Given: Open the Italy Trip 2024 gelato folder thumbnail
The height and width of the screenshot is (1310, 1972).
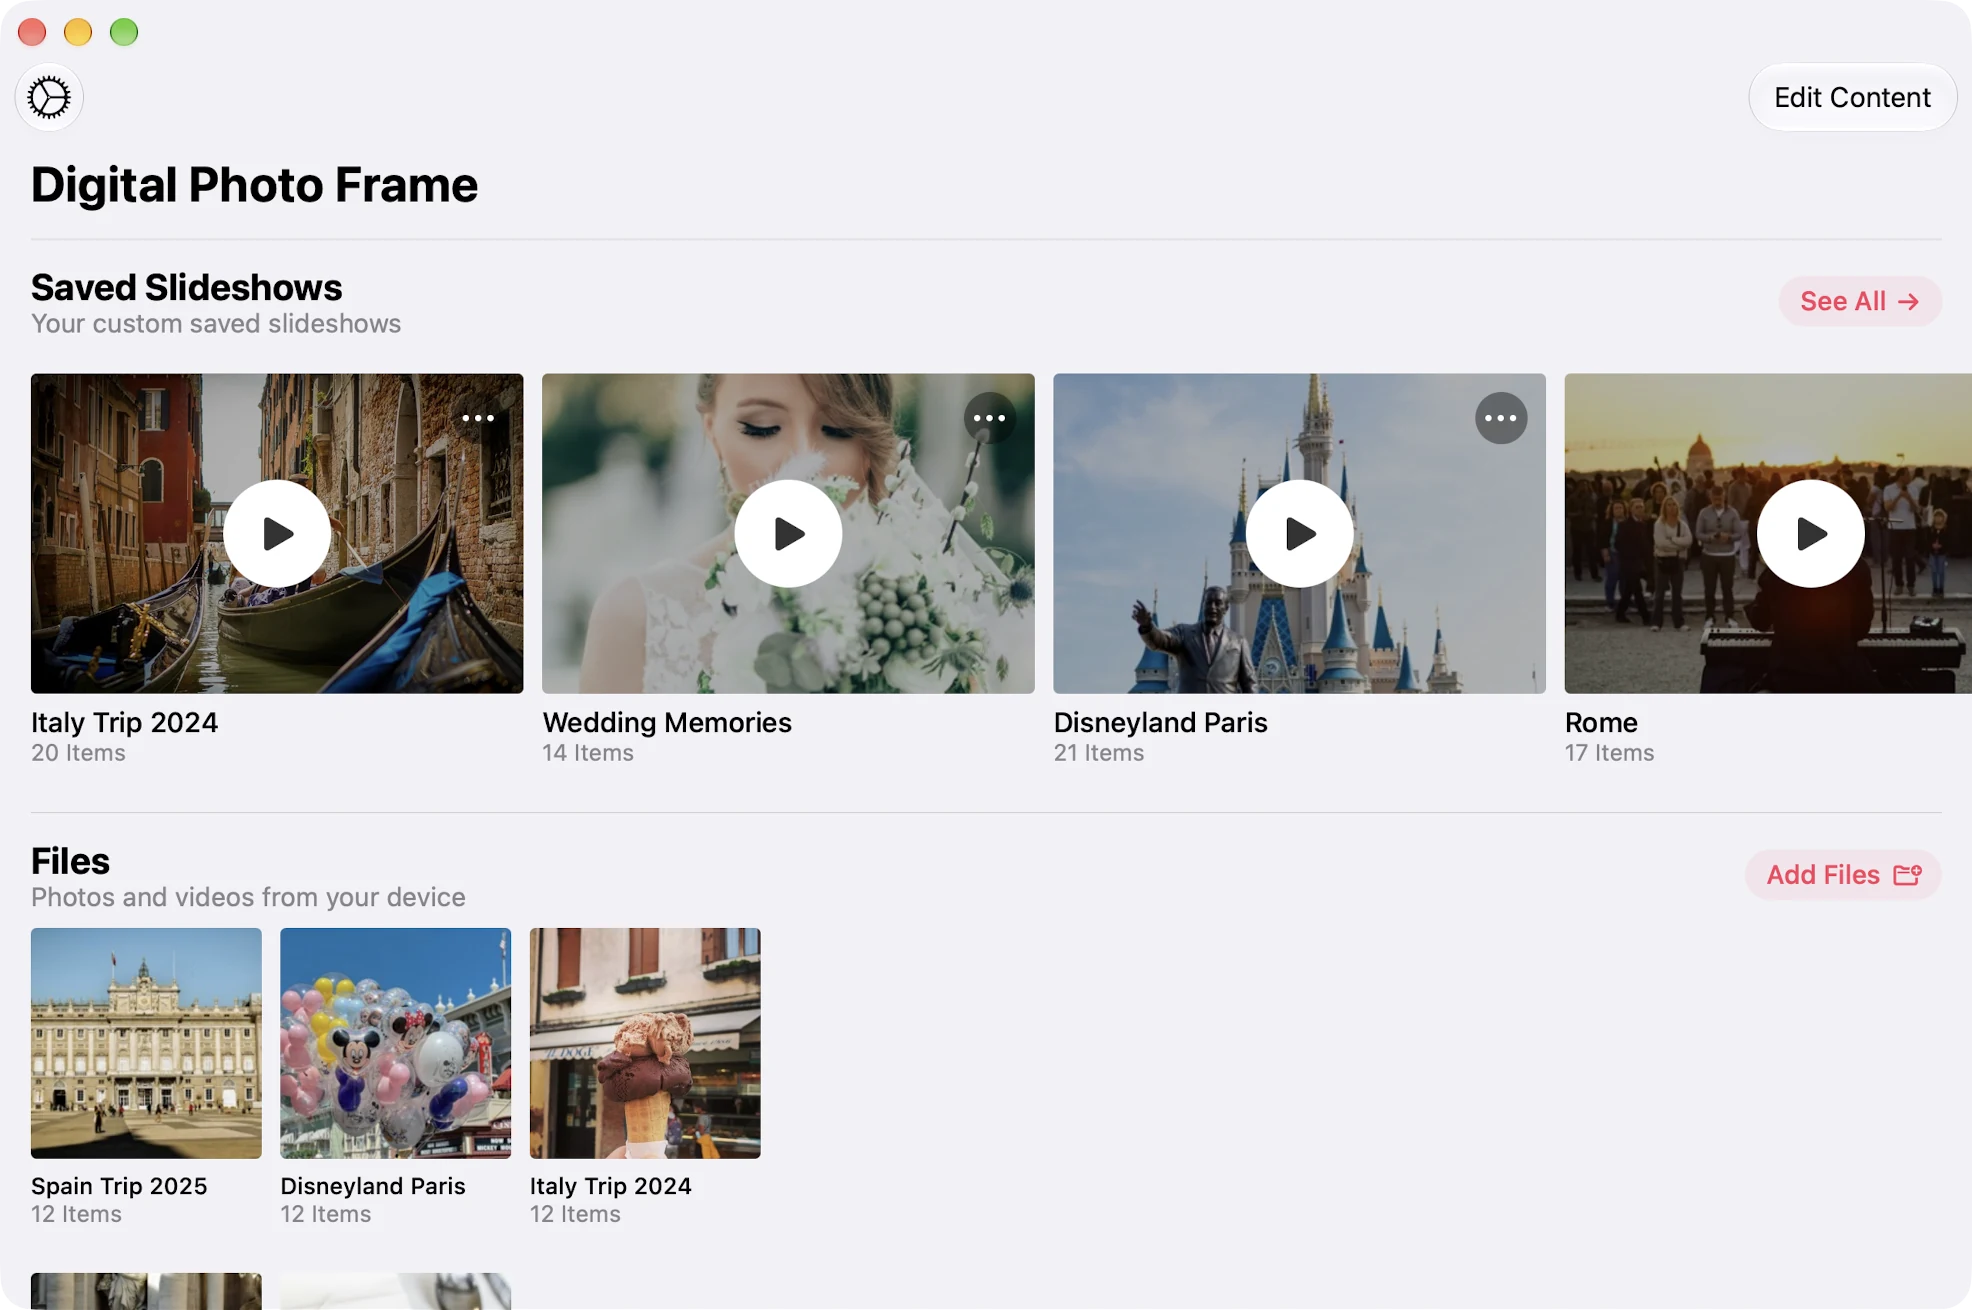Looking at the screenshot, I should pyautogui.click(x=645, y=1043).
